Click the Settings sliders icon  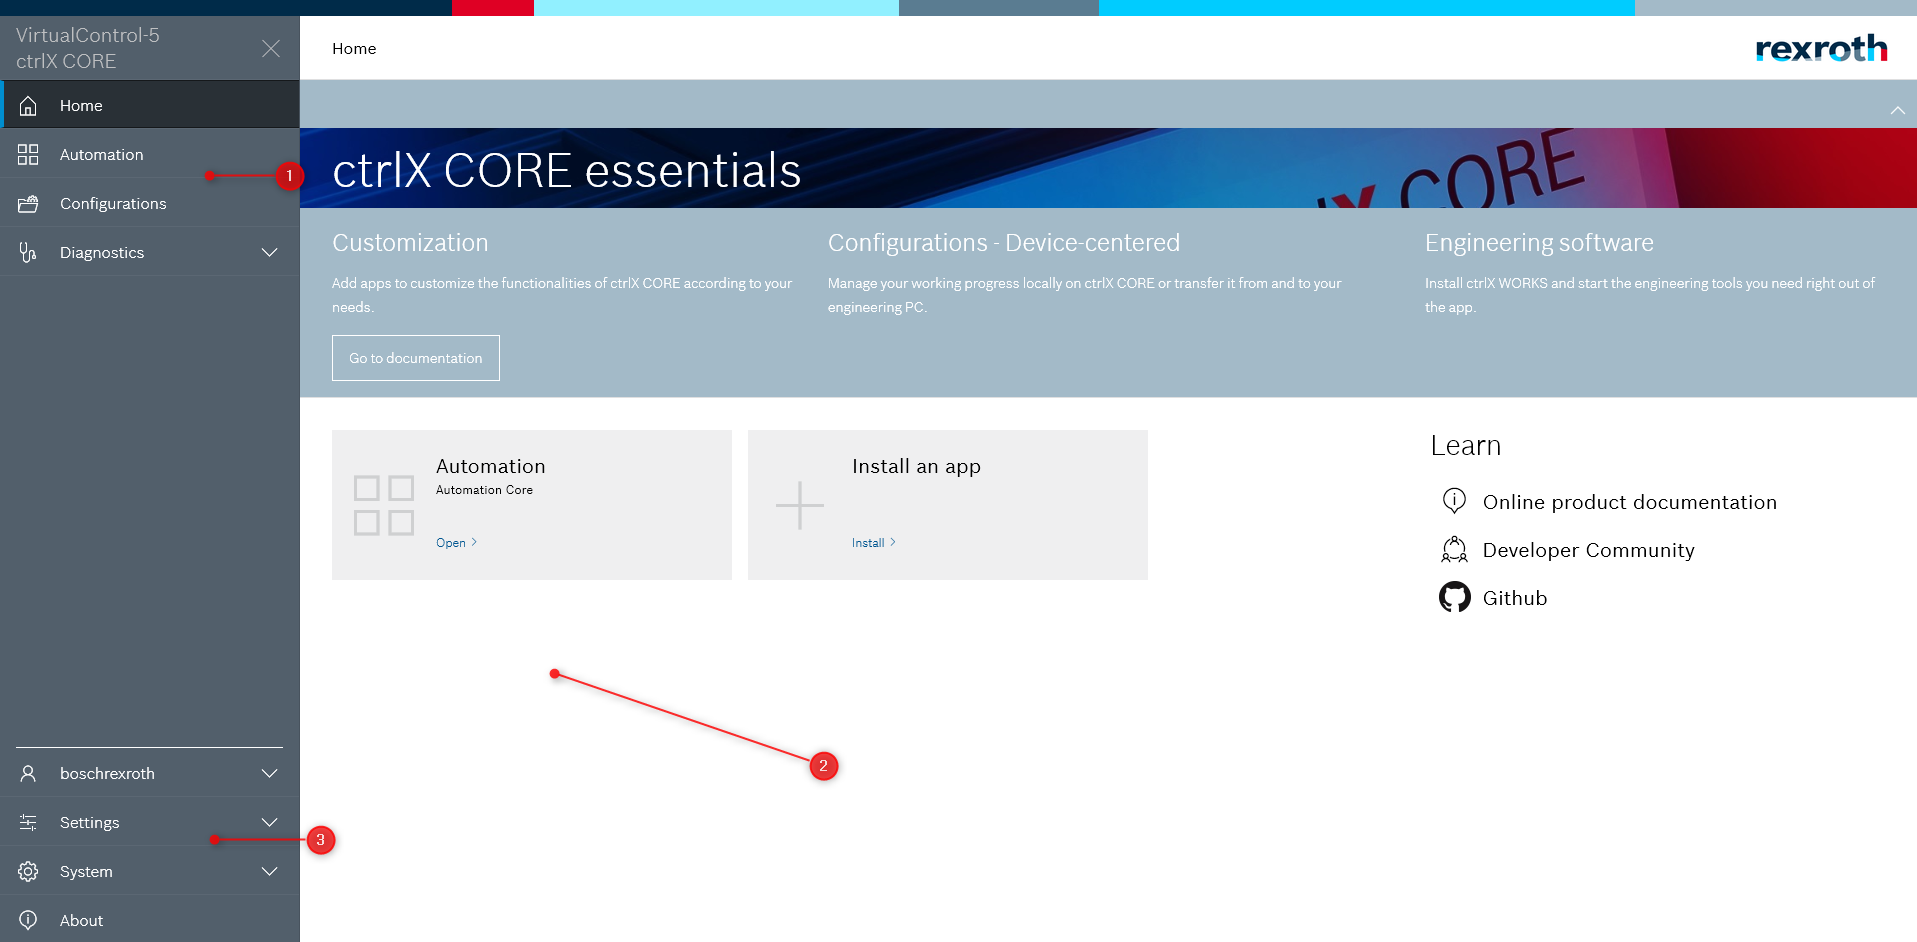coord(28,823)
